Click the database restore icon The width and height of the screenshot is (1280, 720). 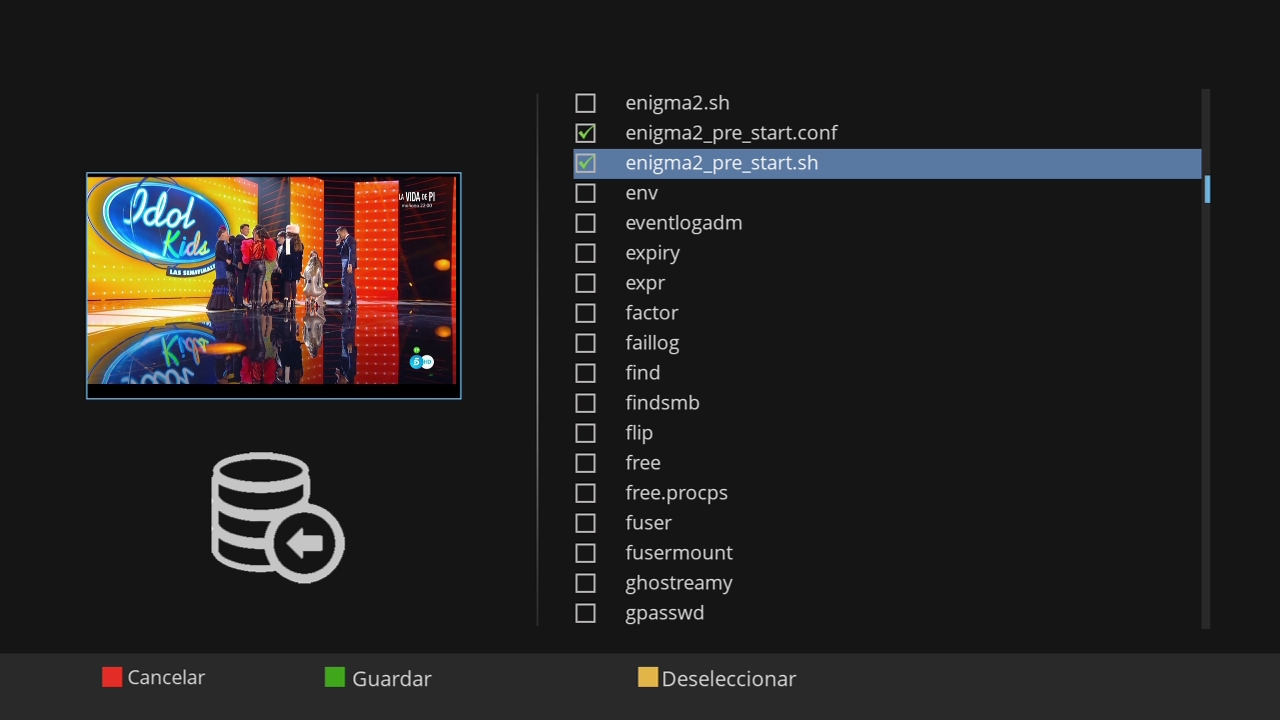point(277,517)
